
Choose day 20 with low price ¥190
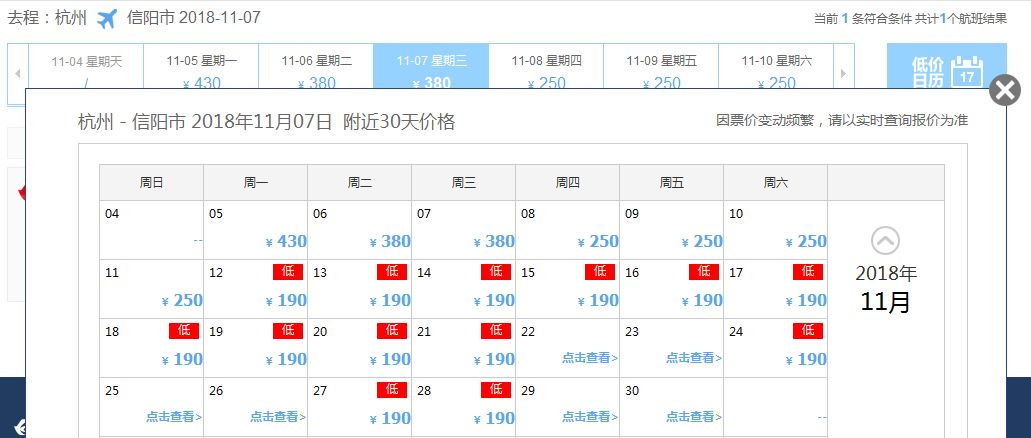click(x=360, y=348)
